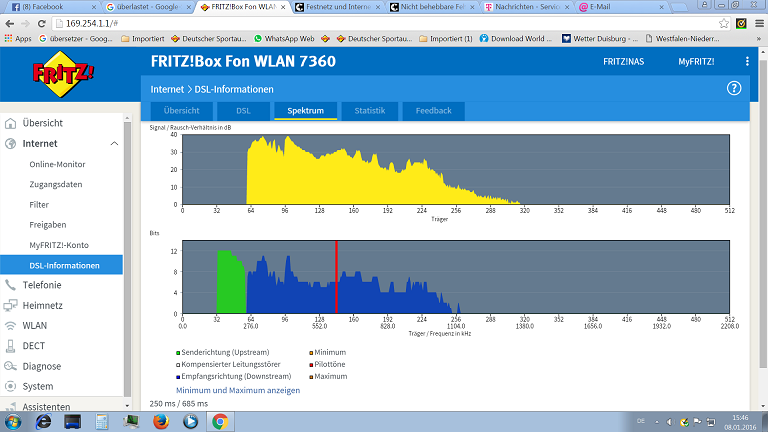Open the help question mark icon

click(734, 88)
